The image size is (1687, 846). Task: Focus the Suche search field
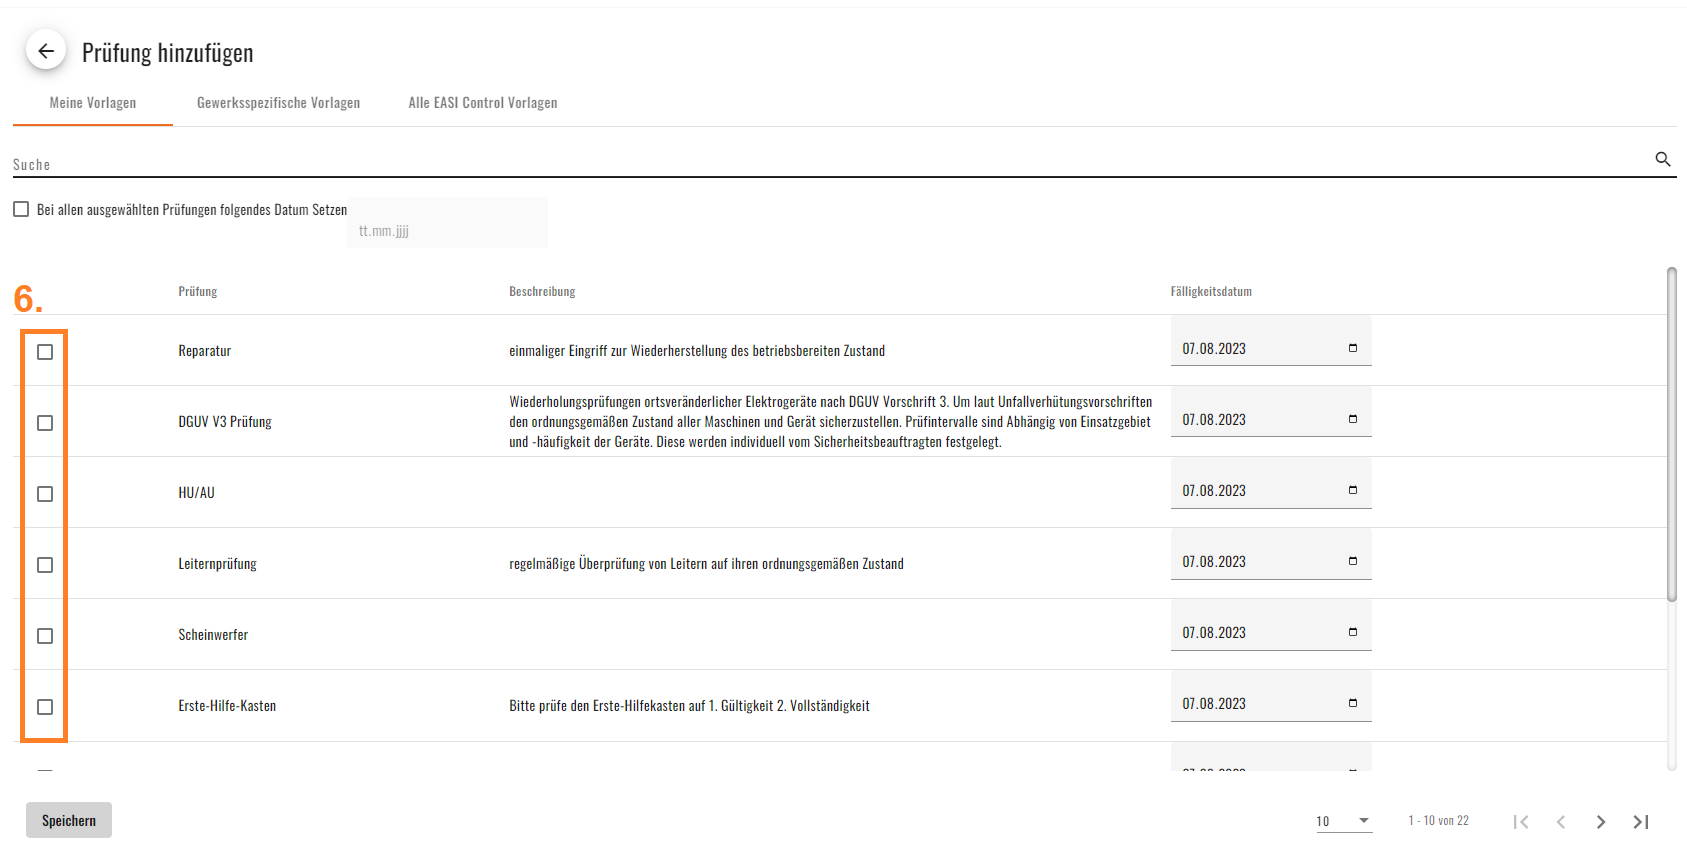[830, 163]
